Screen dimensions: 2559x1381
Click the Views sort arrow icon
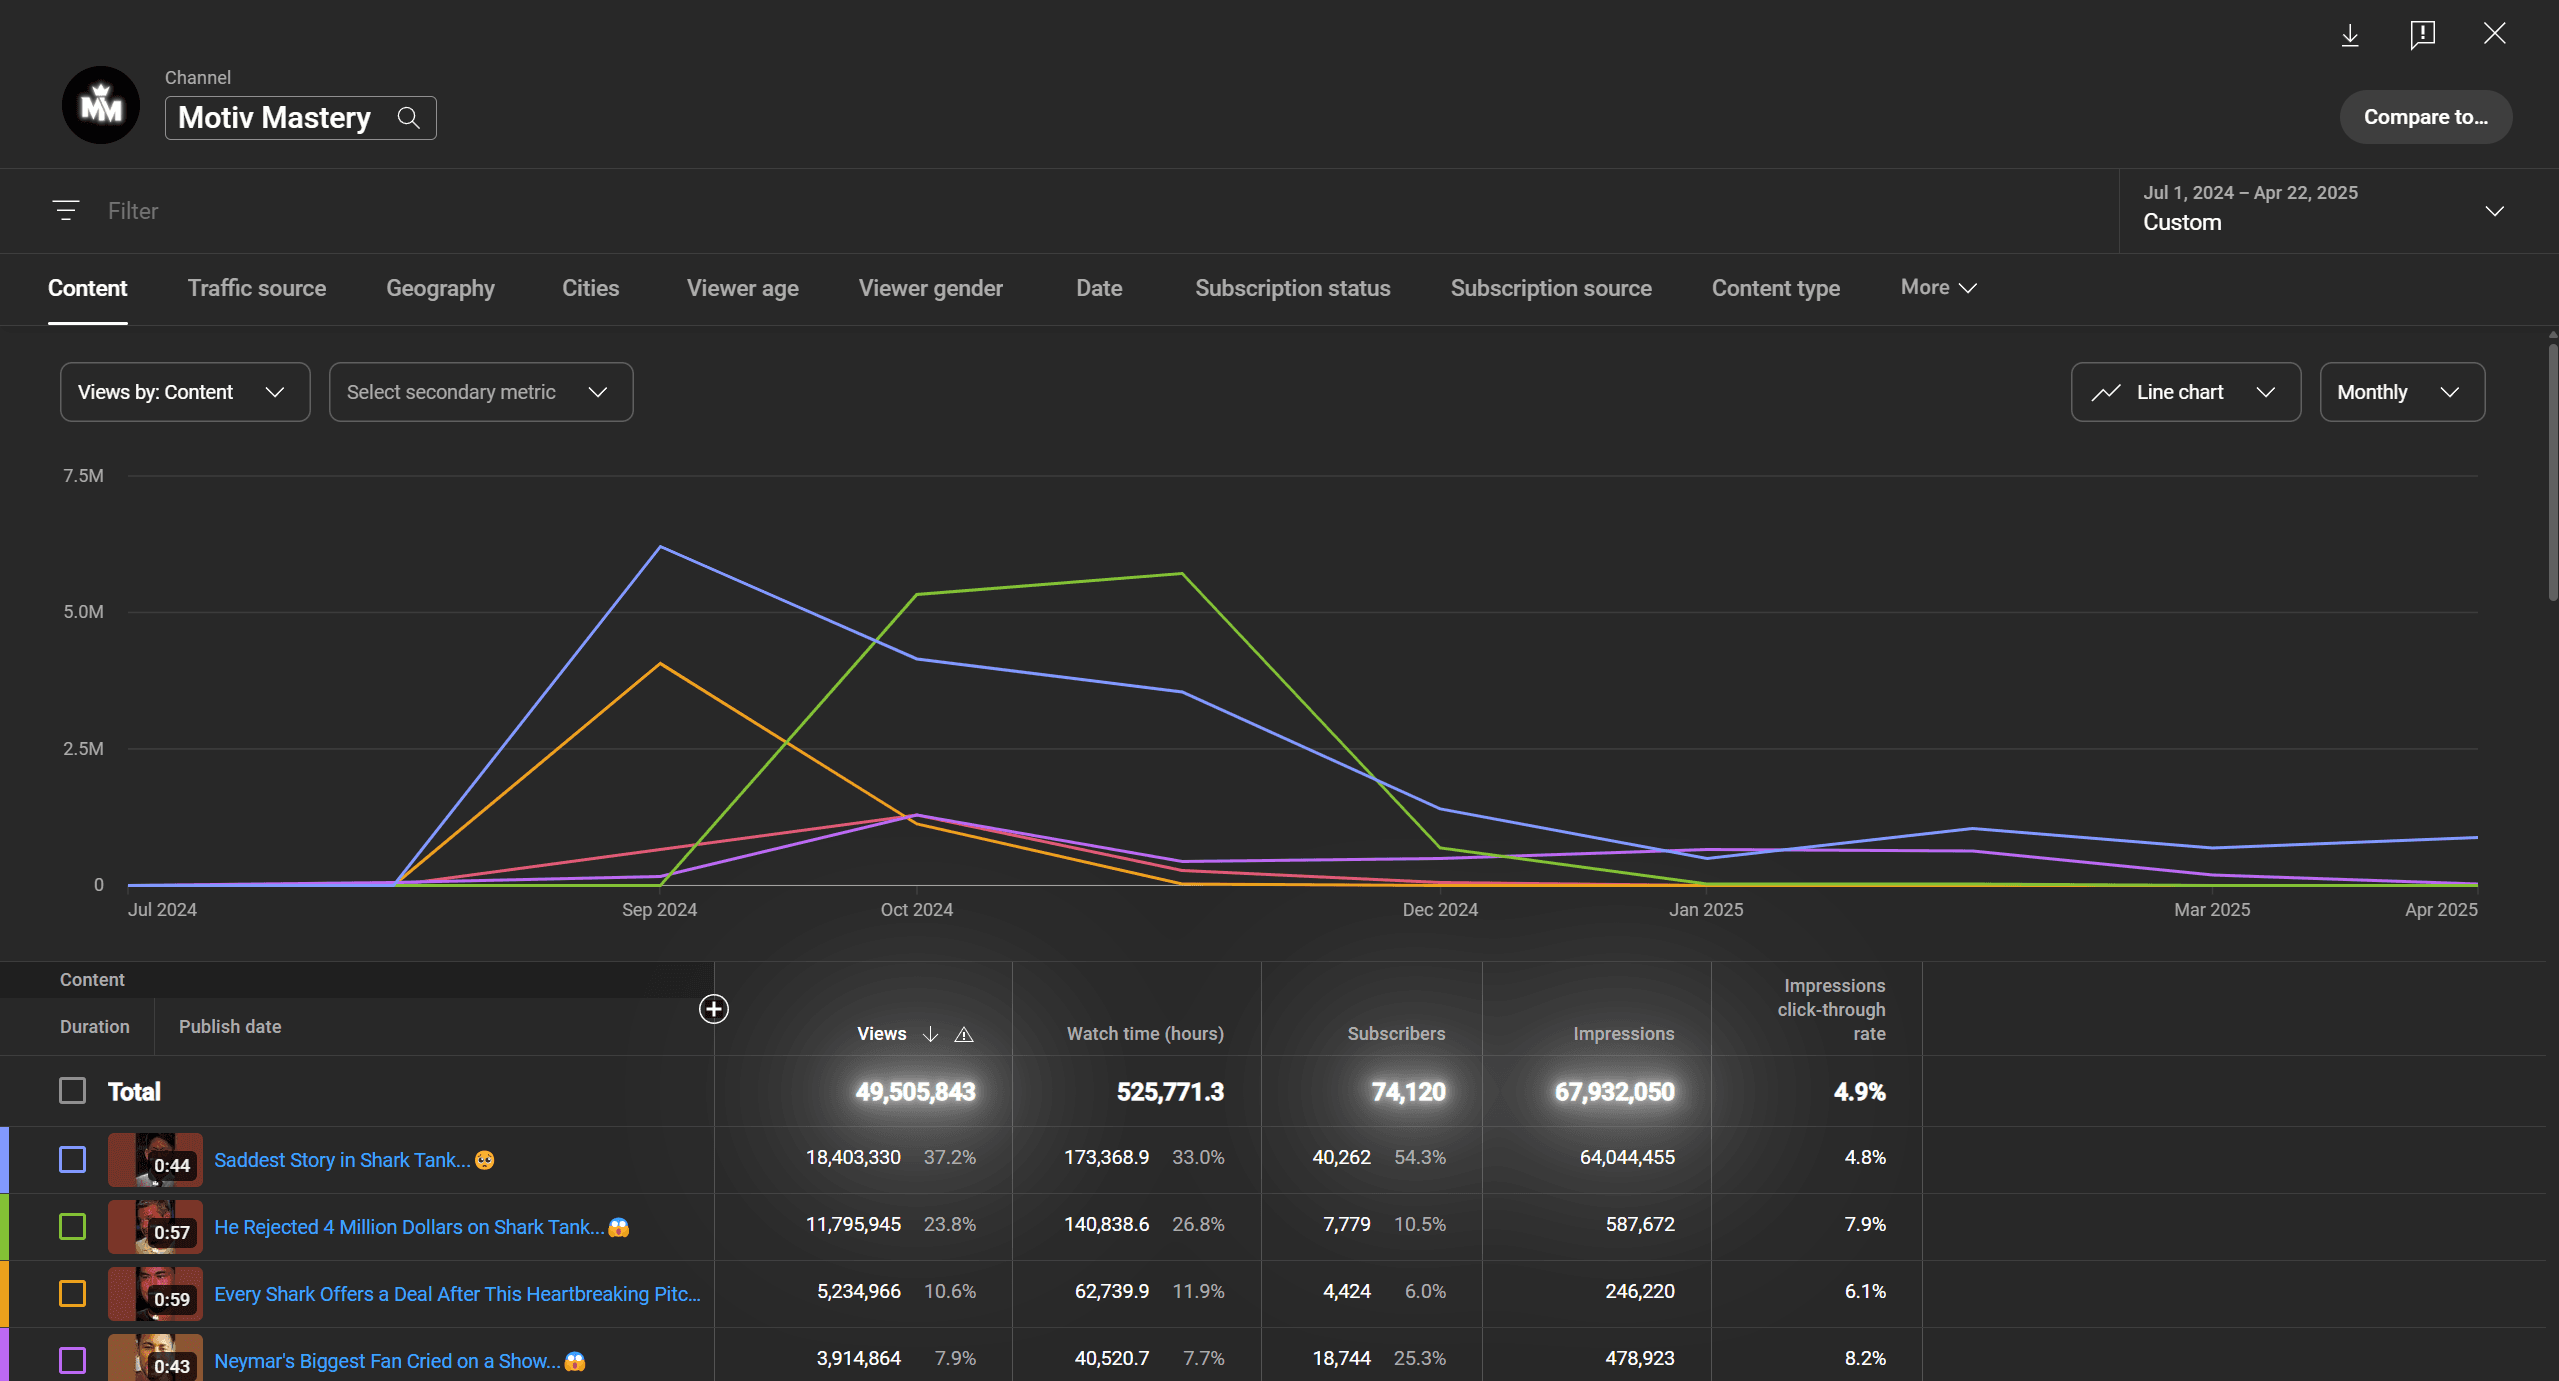(930, 1034)
